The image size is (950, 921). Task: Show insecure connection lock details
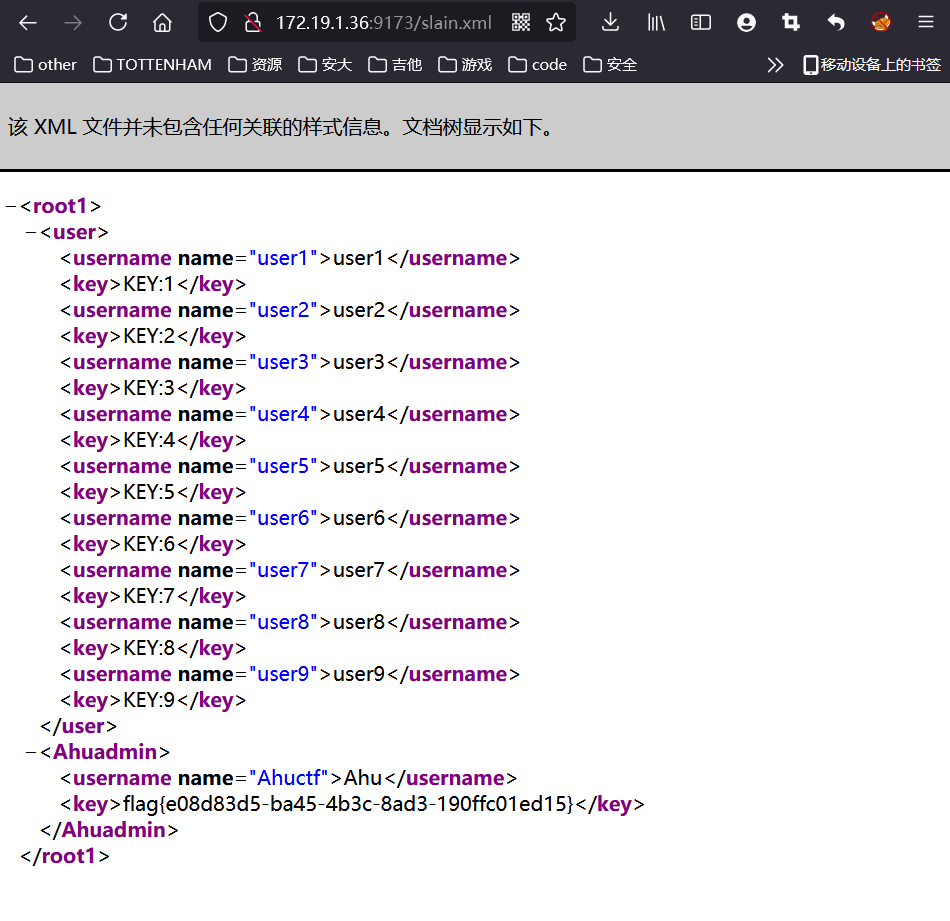click(252, 23)
